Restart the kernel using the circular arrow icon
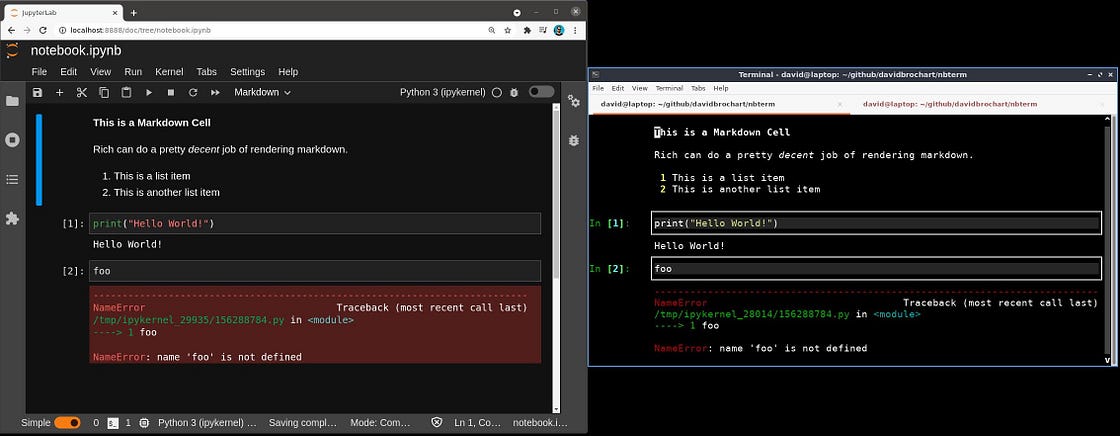This screenshot has width=1120, height=436. (x=193, y=92)
